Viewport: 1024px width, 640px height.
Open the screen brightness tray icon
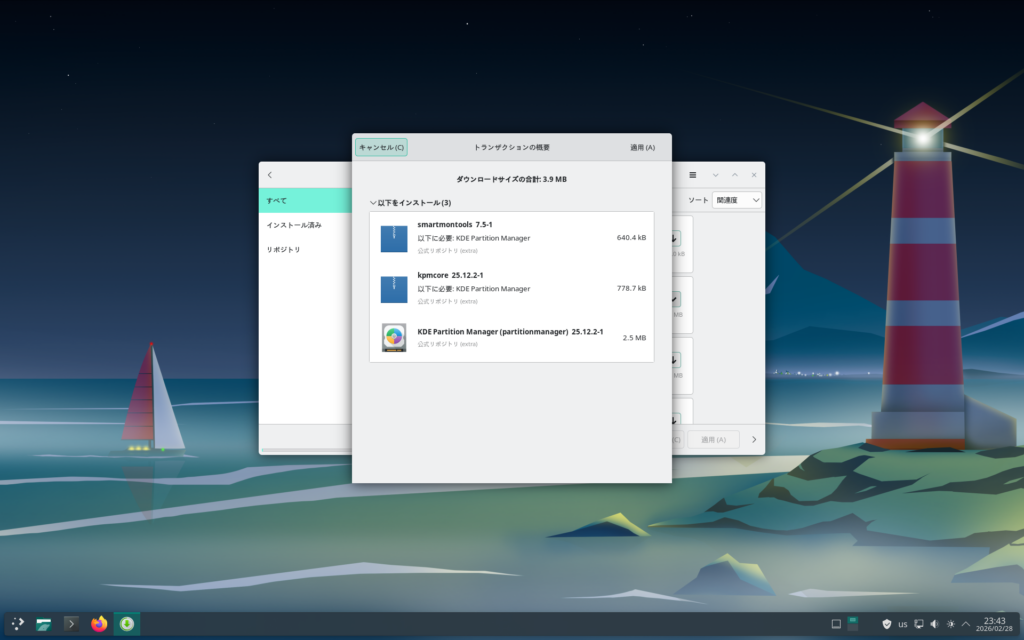tap(950, 624)
